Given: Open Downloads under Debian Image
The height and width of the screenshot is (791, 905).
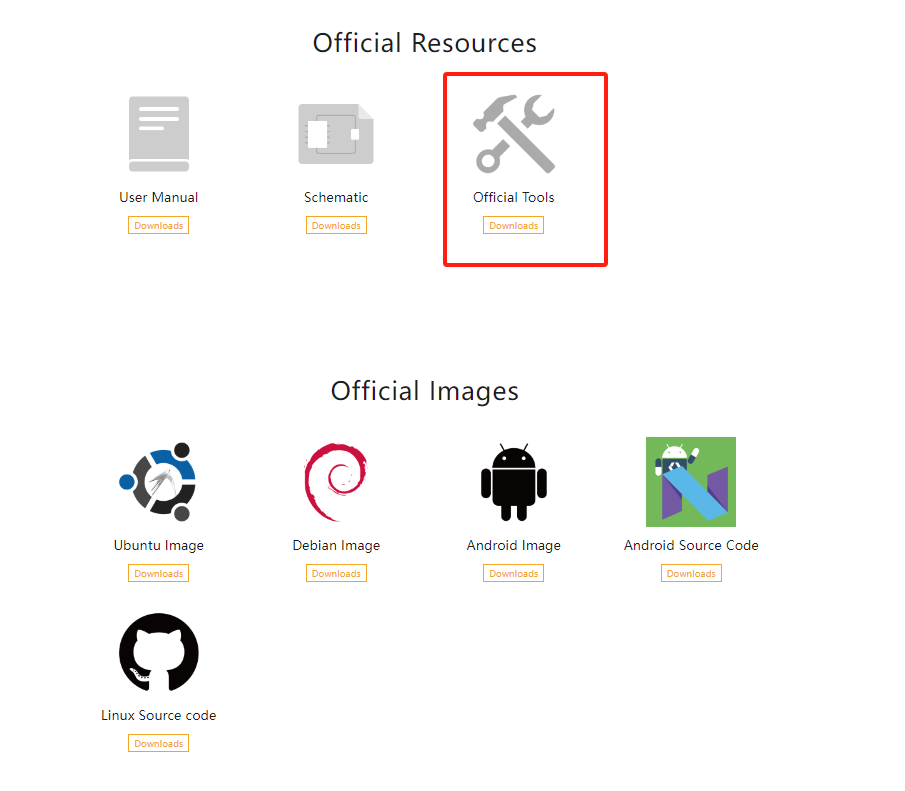Looking at the screenshot, I should (336, 573).
